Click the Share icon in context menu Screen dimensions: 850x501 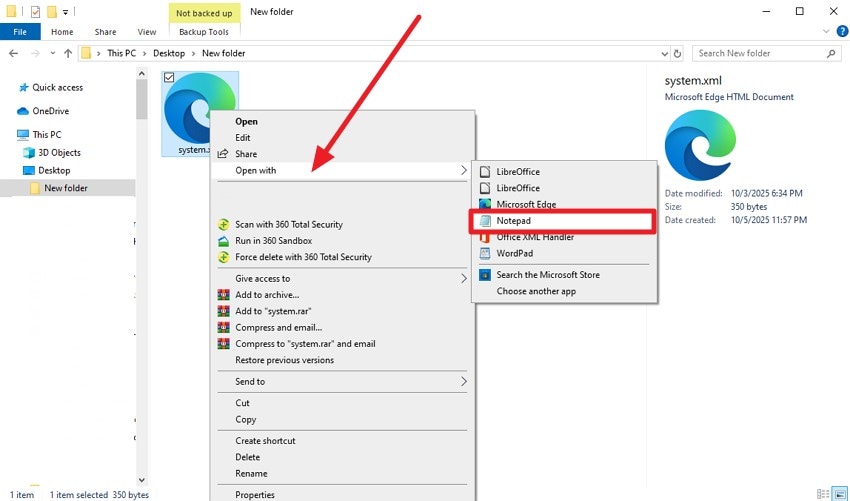(223, 154)
